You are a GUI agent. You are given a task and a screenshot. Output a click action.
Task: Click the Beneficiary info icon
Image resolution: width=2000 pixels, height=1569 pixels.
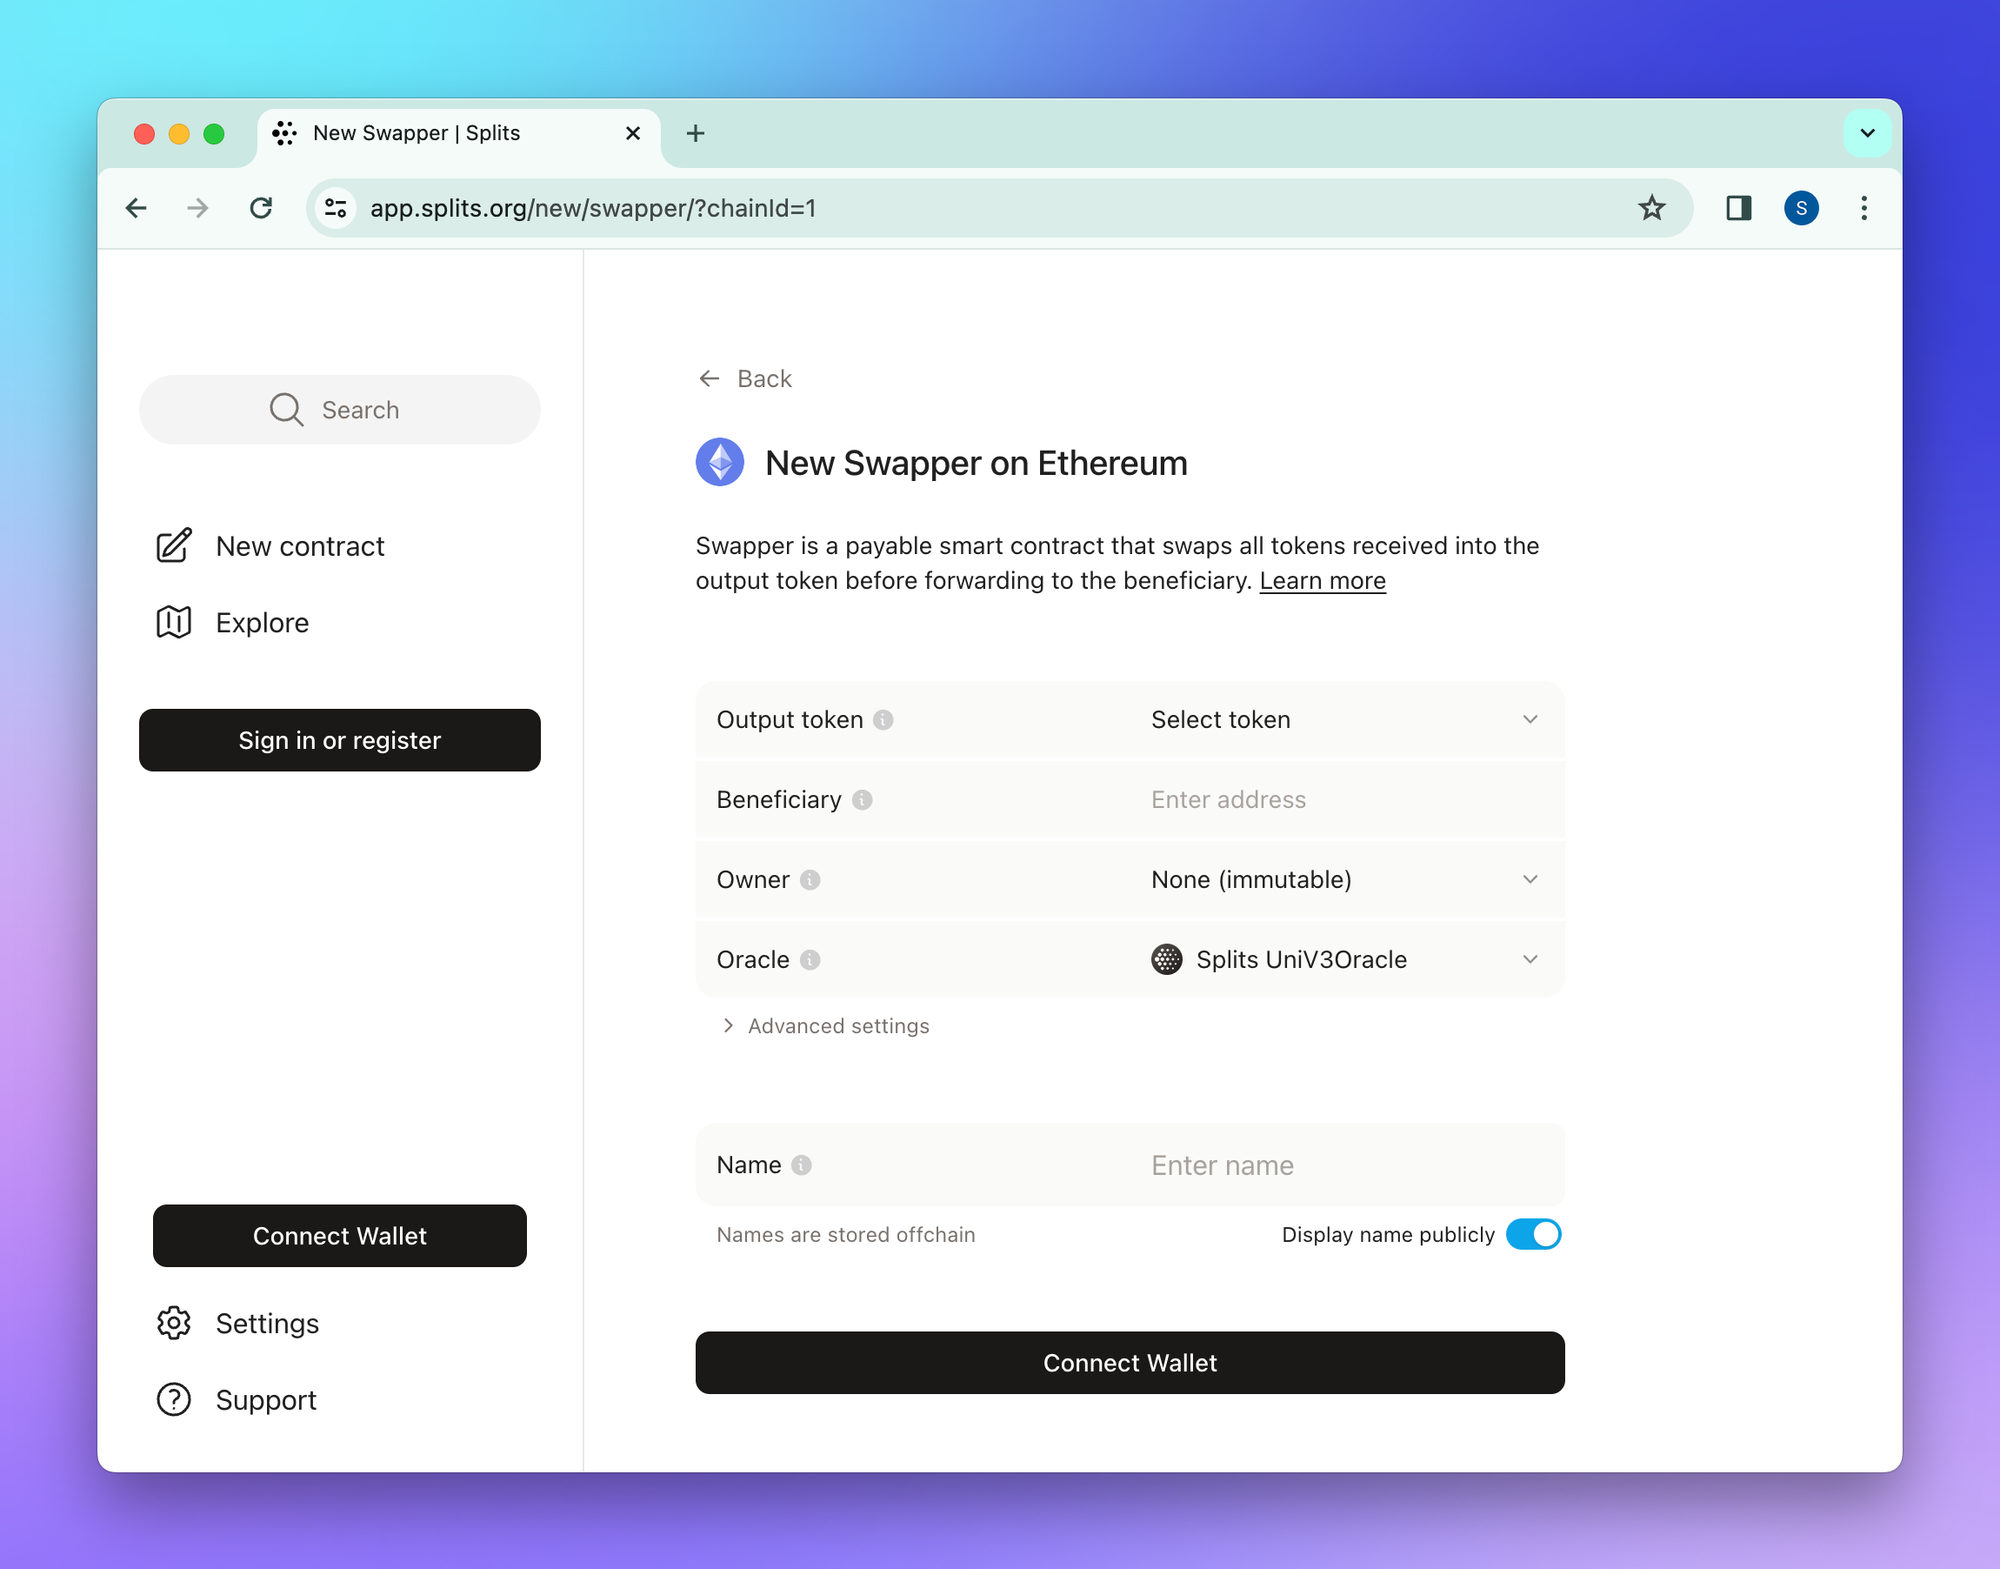(862, 800)
